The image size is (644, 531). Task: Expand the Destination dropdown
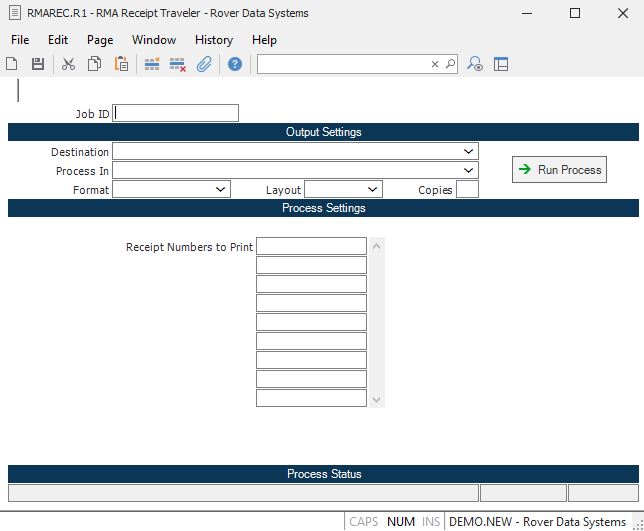[469, 151]
